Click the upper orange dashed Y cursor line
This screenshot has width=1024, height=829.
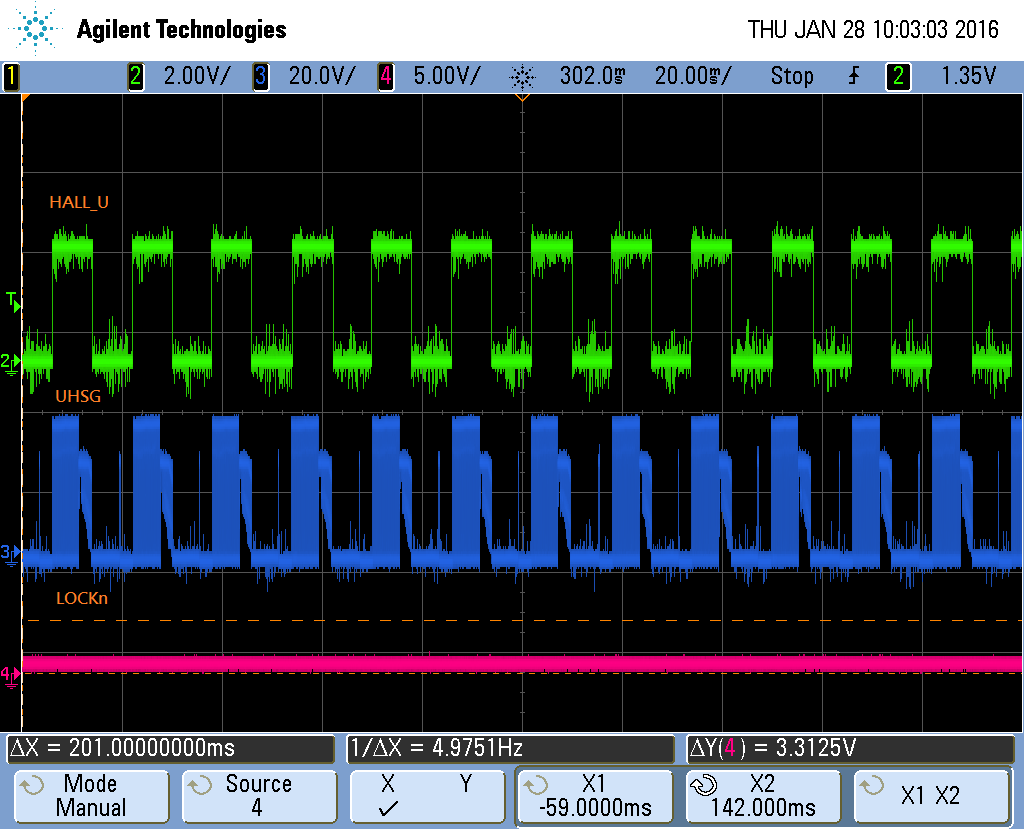pos(522,620)
